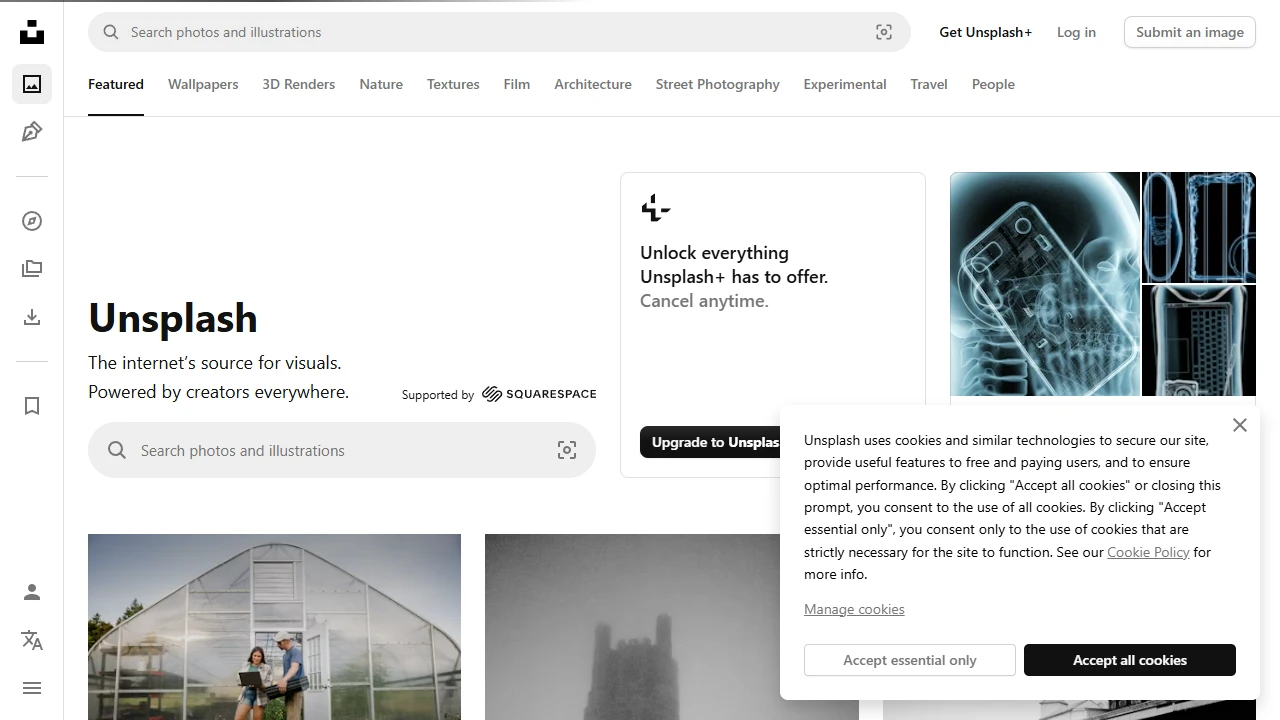Screen dimensions: 1280x720
Task: Open the greenhouse photo thumbnail
Action: (274, 627)
